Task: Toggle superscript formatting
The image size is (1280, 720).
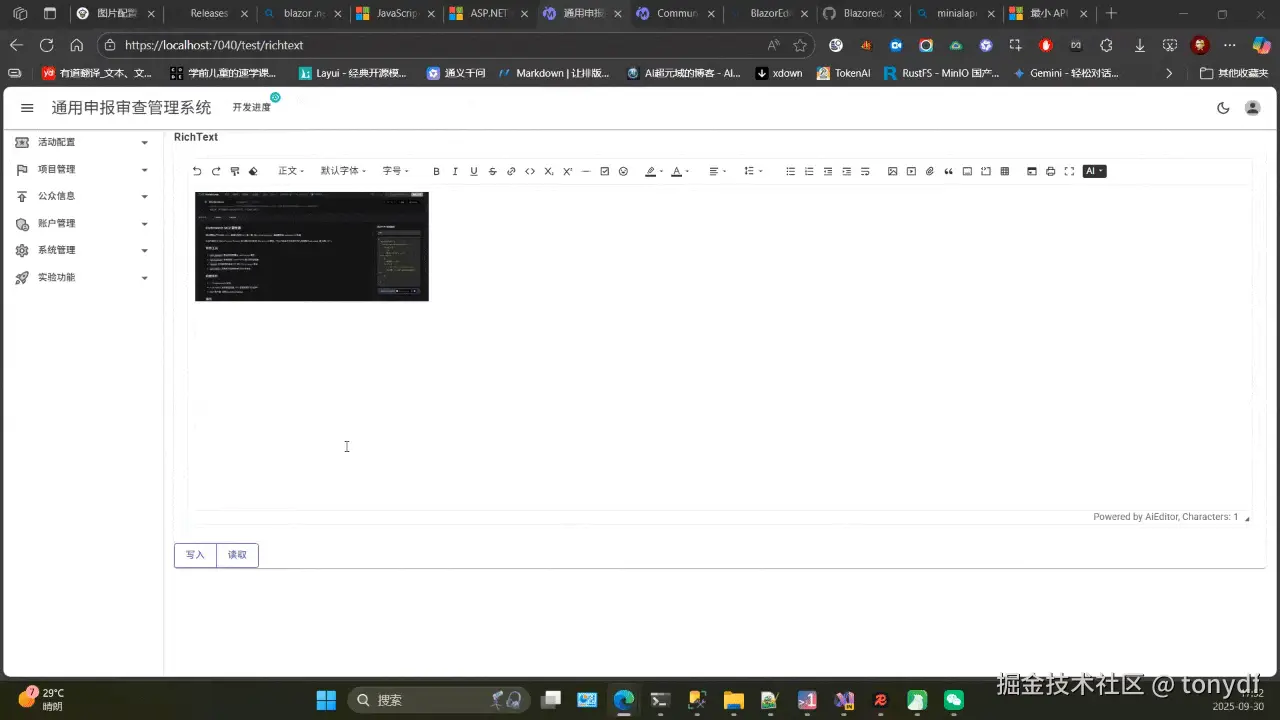Action: (567, 171)
